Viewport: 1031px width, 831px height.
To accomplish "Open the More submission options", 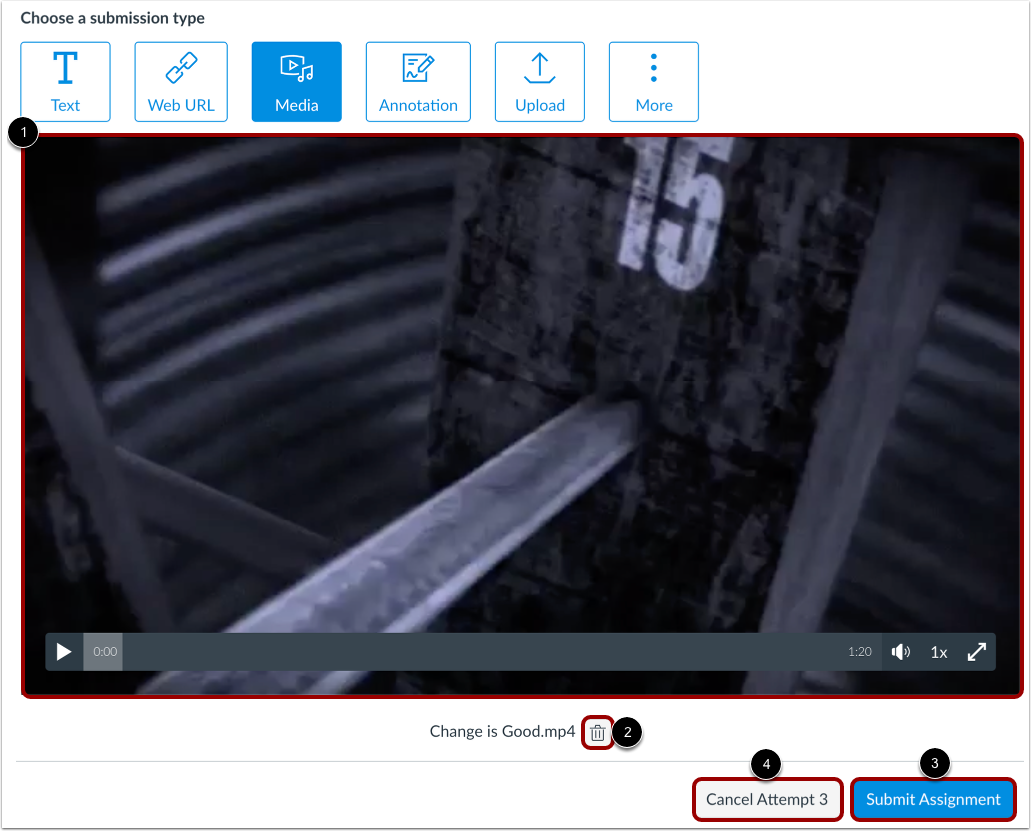I will (654, 82).
